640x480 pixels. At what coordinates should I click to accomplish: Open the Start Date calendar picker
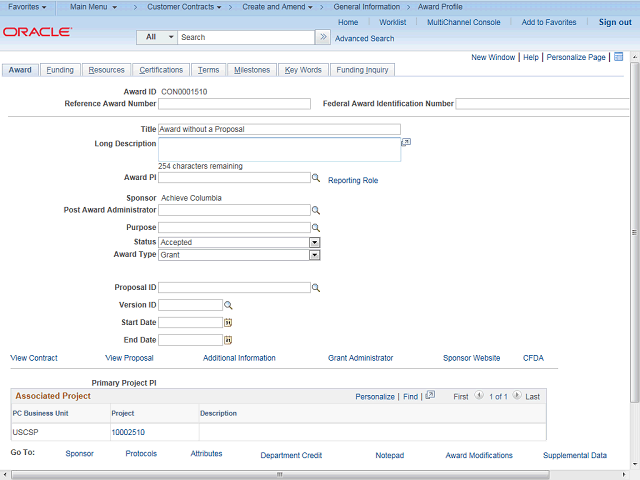tap(228, 323)
